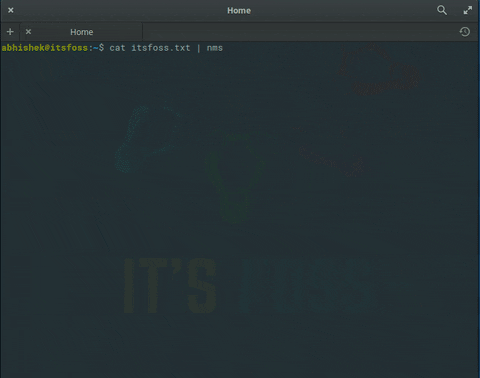Click the faded red hat shape
The width and height of the screenshot is (480, 378).
tap(380, 71)
